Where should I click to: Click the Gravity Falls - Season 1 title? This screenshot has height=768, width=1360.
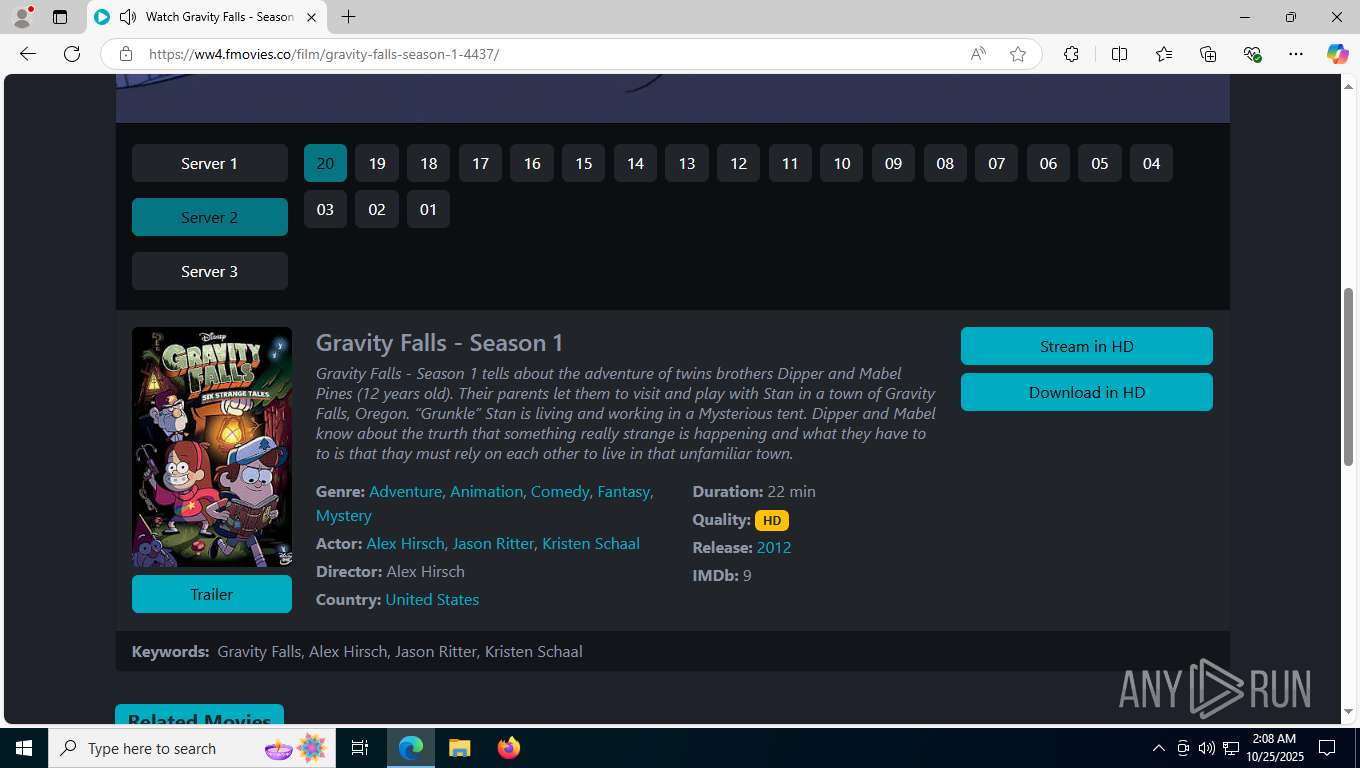(x=439, y=343)
